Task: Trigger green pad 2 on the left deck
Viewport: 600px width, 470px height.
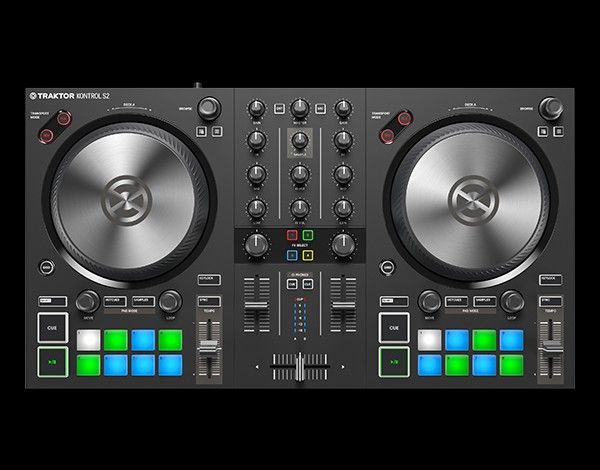Action: coord(116,340)
